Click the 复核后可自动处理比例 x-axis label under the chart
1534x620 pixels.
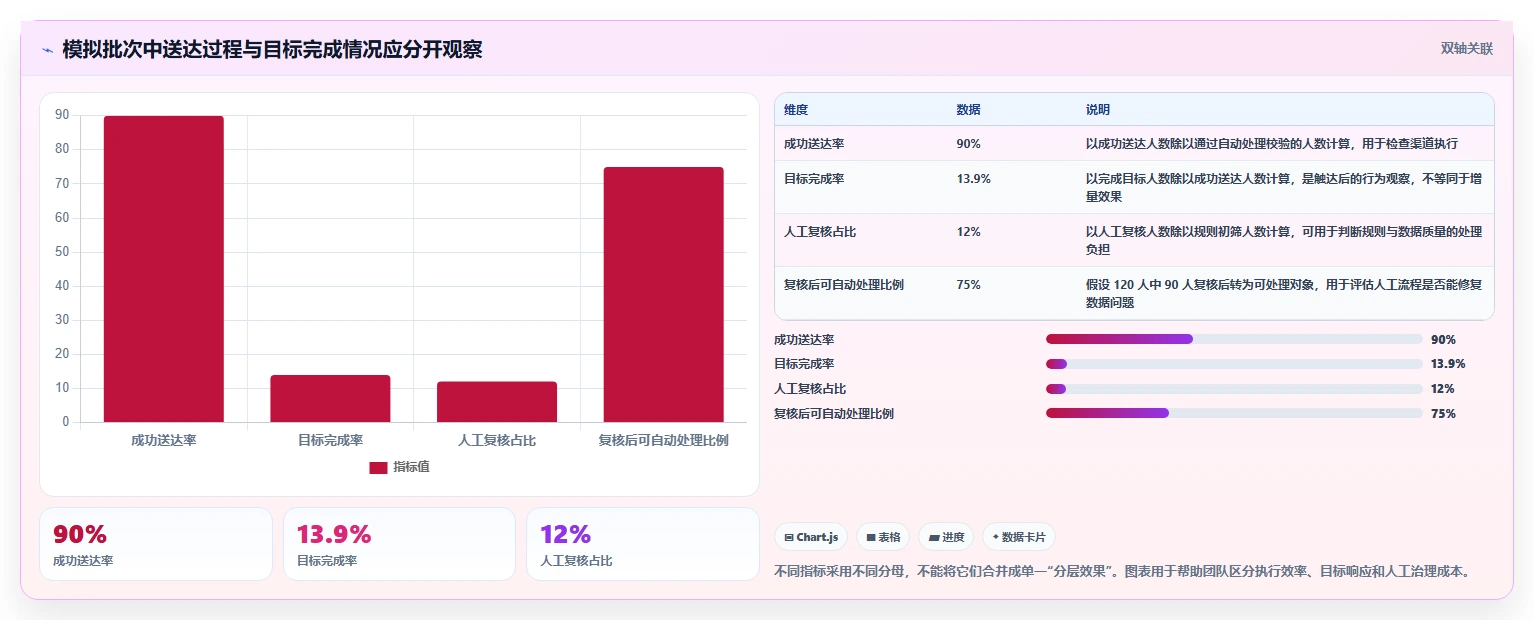[663, 440]
